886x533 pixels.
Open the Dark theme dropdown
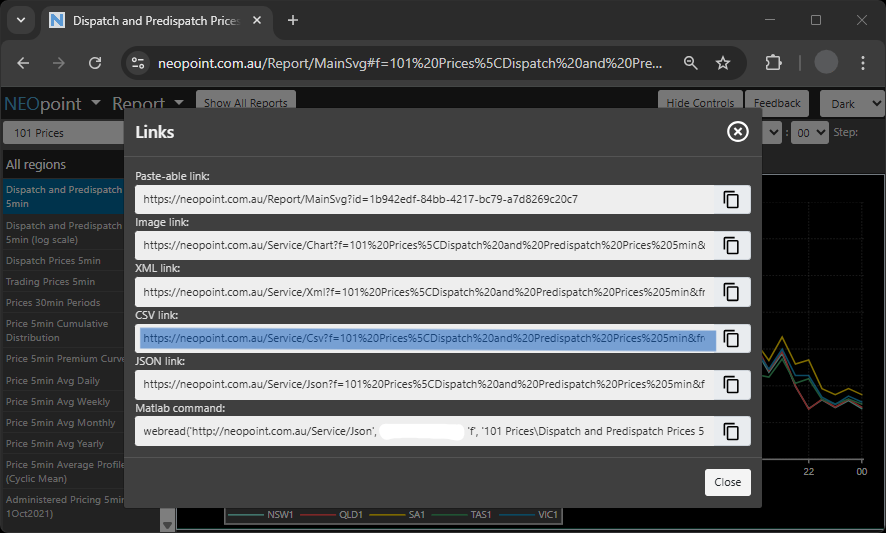852,103
